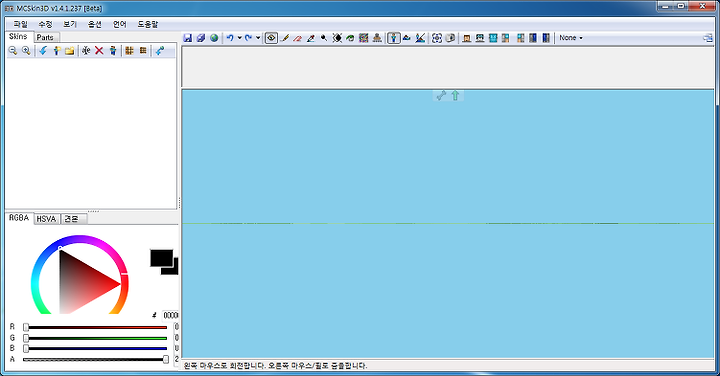Select the Eraser tool
Viewport: 720px width, 376px height.
pyautogui.click(x=298, y=38)
